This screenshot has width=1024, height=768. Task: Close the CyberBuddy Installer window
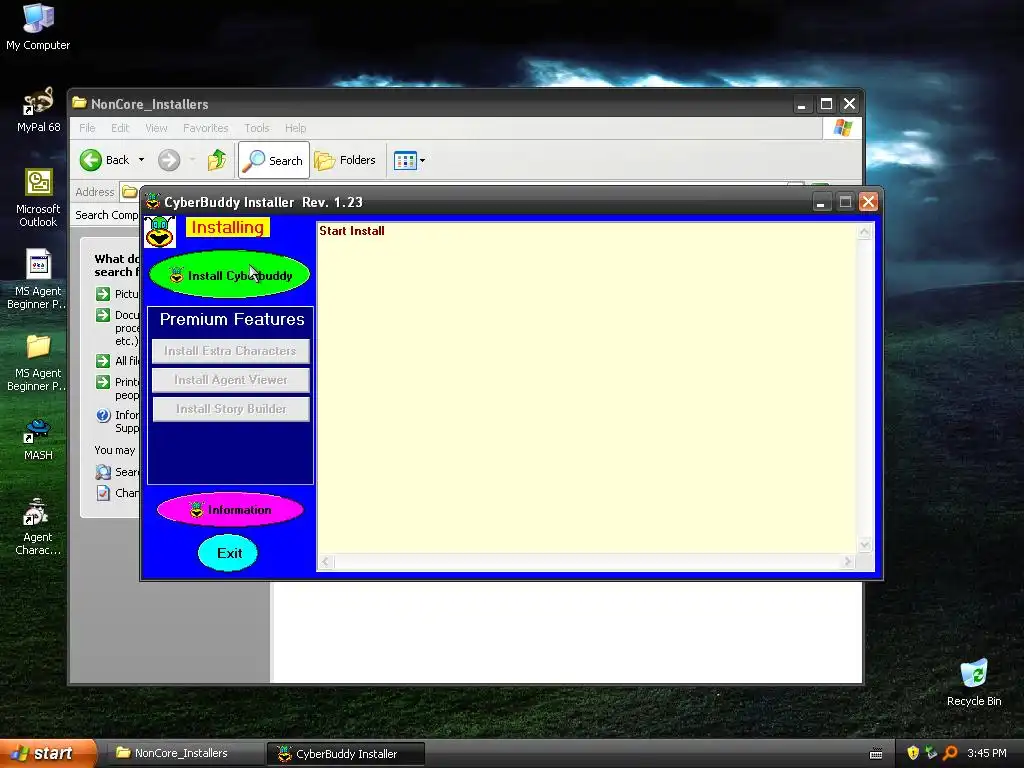coord(868,202)
